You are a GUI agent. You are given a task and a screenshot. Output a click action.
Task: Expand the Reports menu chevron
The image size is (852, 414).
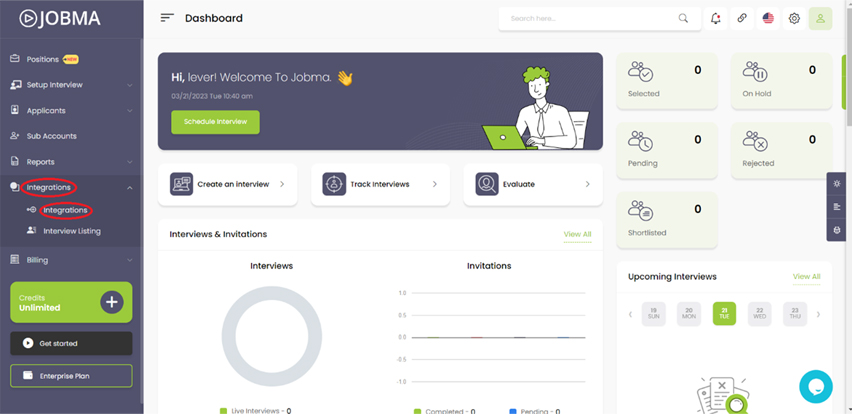[x=129, y=162]
